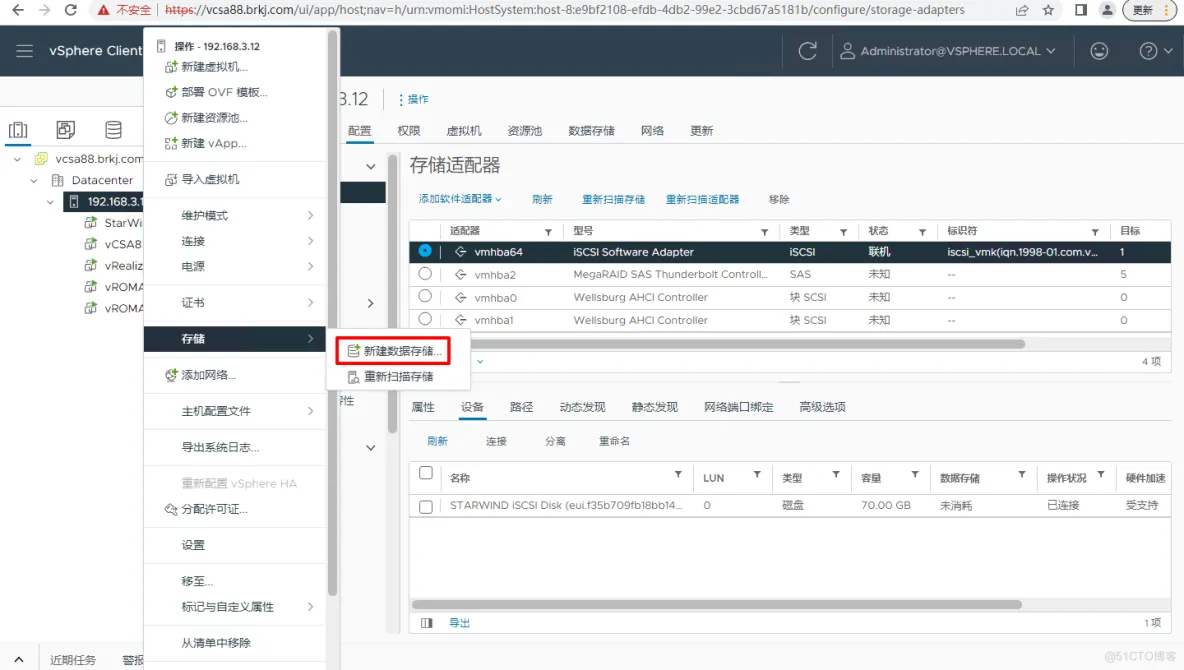
Task: Switch to the 网络端口绑定 tab
Action: 738,407
